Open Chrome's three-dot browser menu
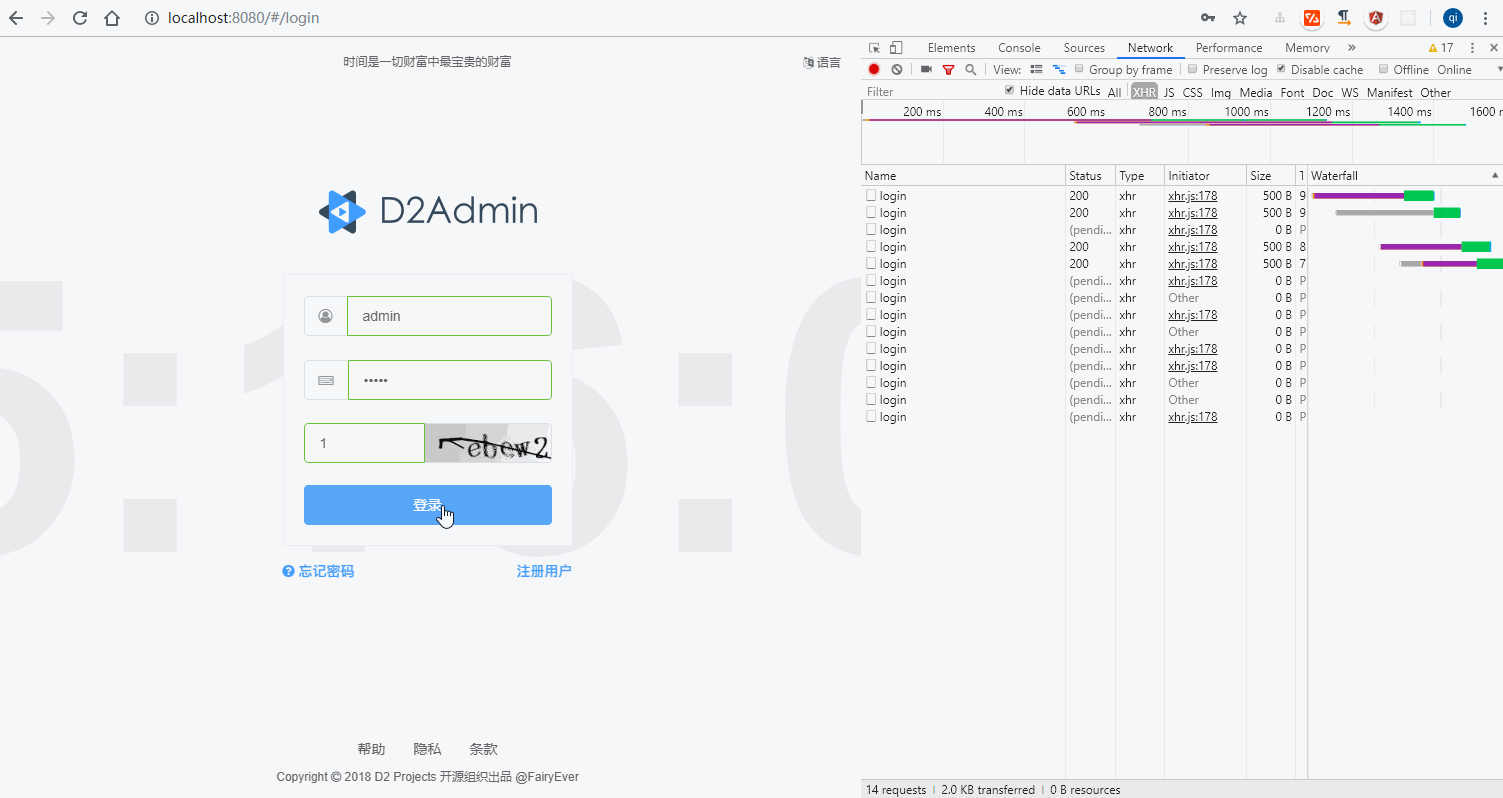Image resolution: width=1503 pixels, height=798 pixels. pyautogui.click(x=1487, y=17)
